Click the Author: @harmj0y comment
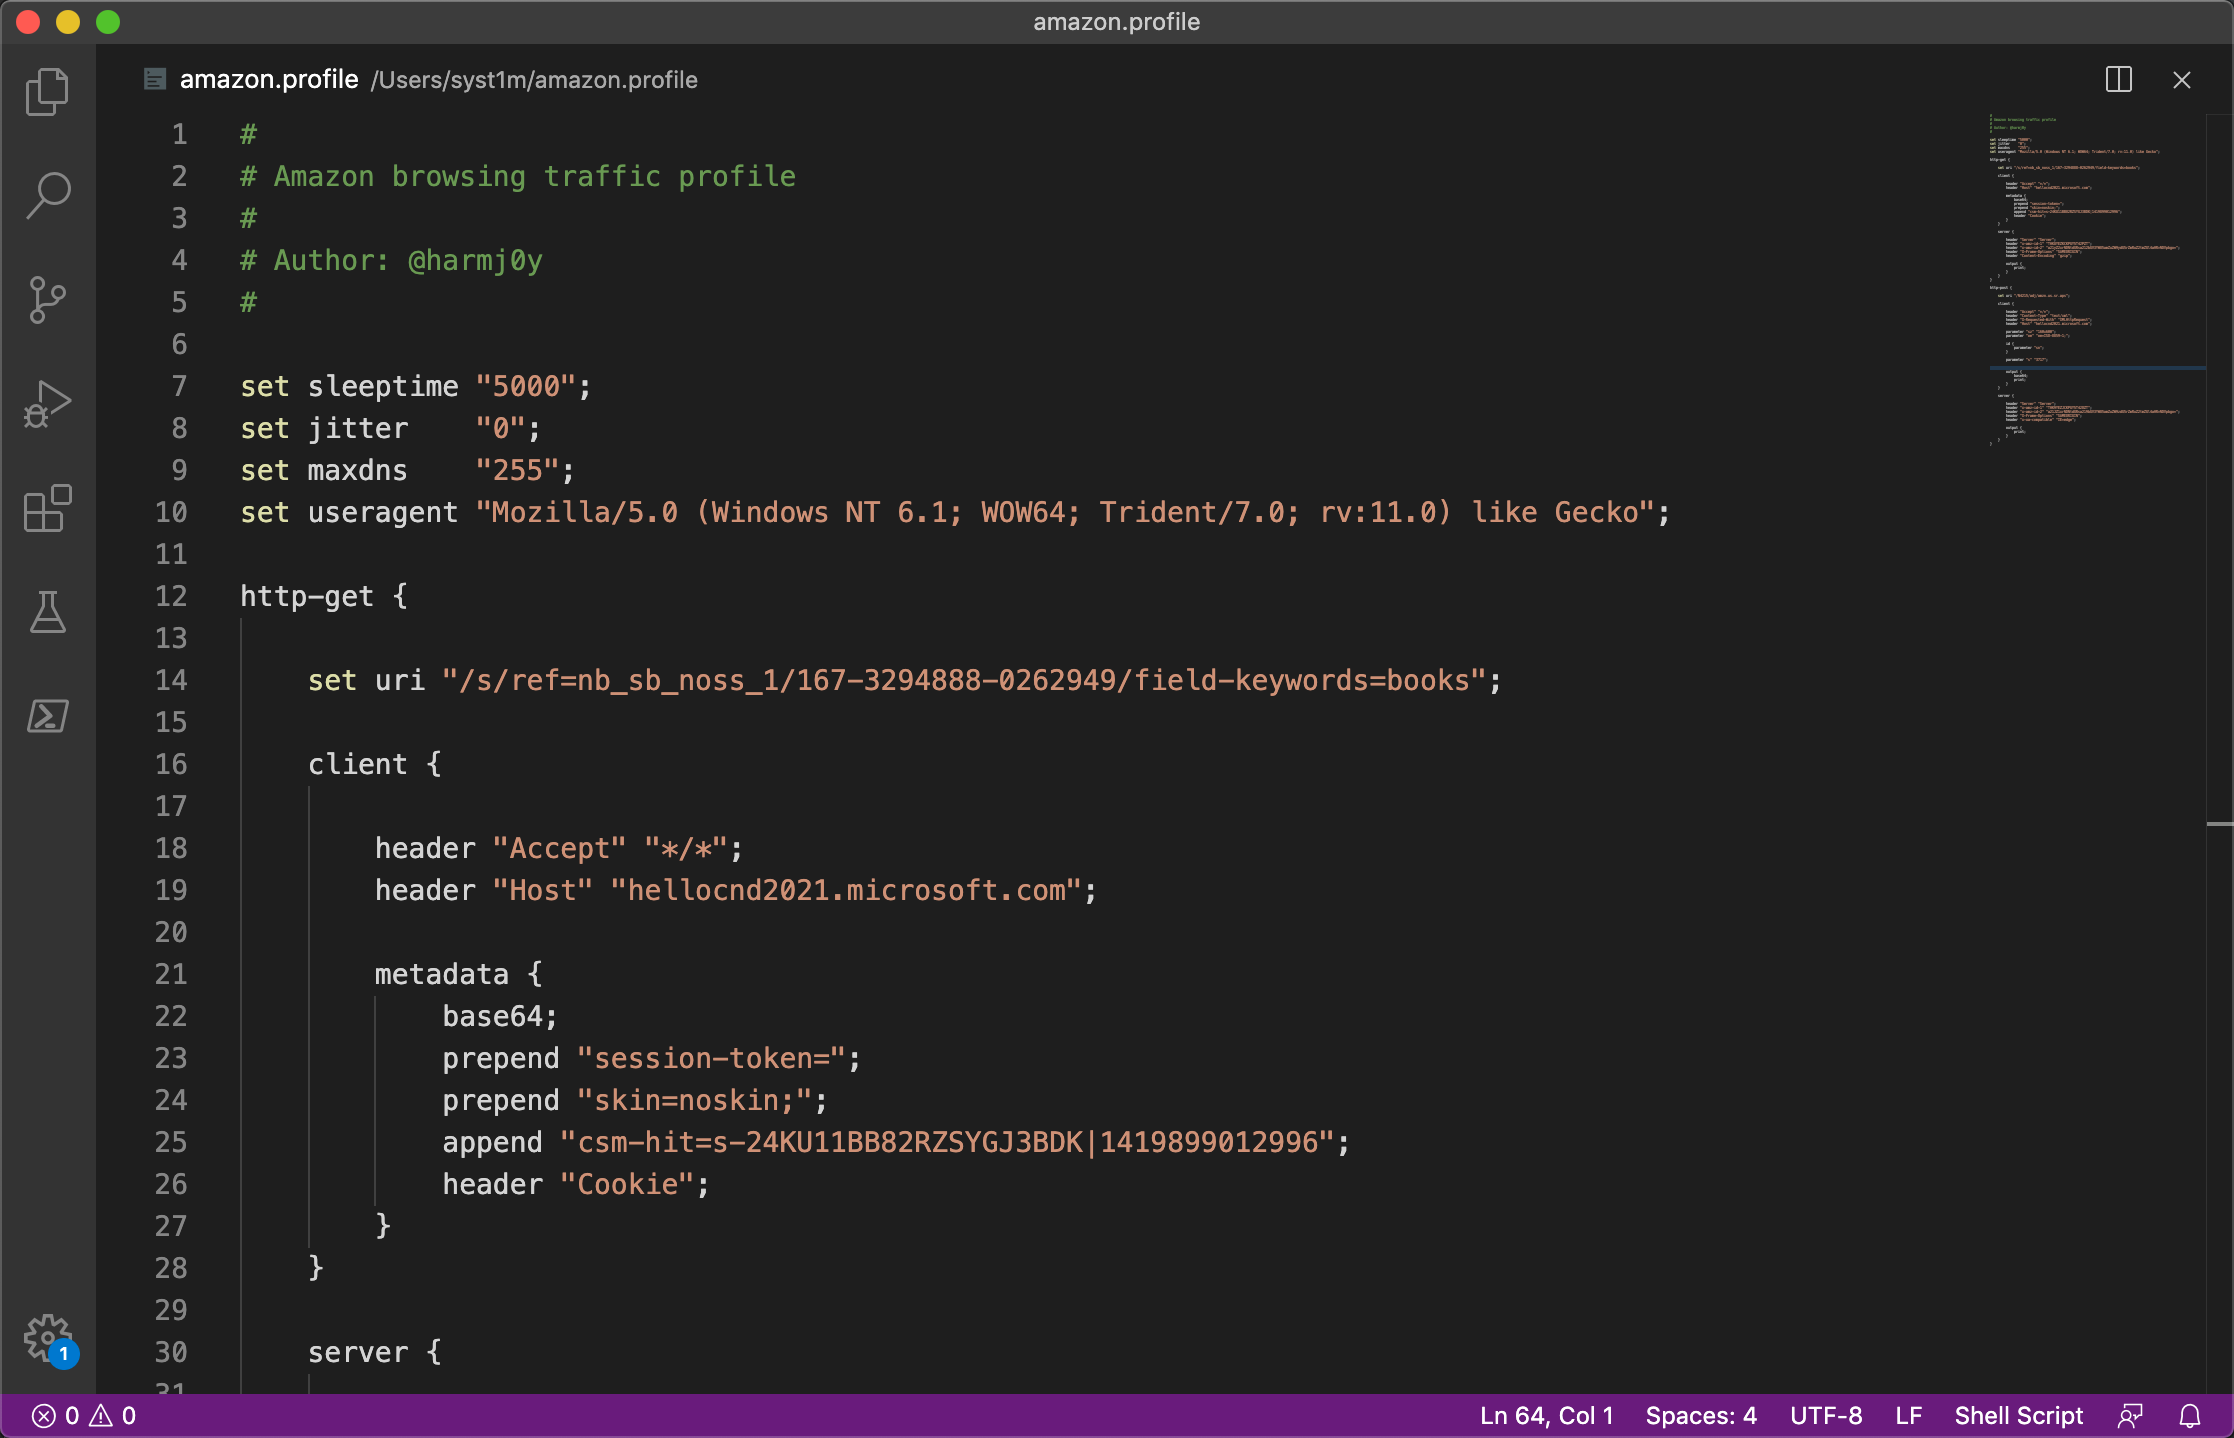This screenshot has width=2234, height=1438. [392, 260]
